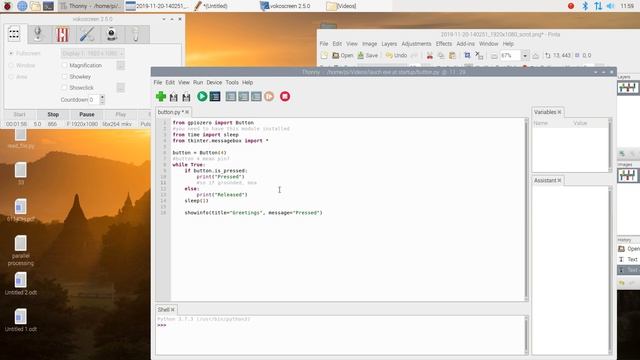Open the video codec film tab in vokoscreen
The image size is (640, 360).
point(62,34)
